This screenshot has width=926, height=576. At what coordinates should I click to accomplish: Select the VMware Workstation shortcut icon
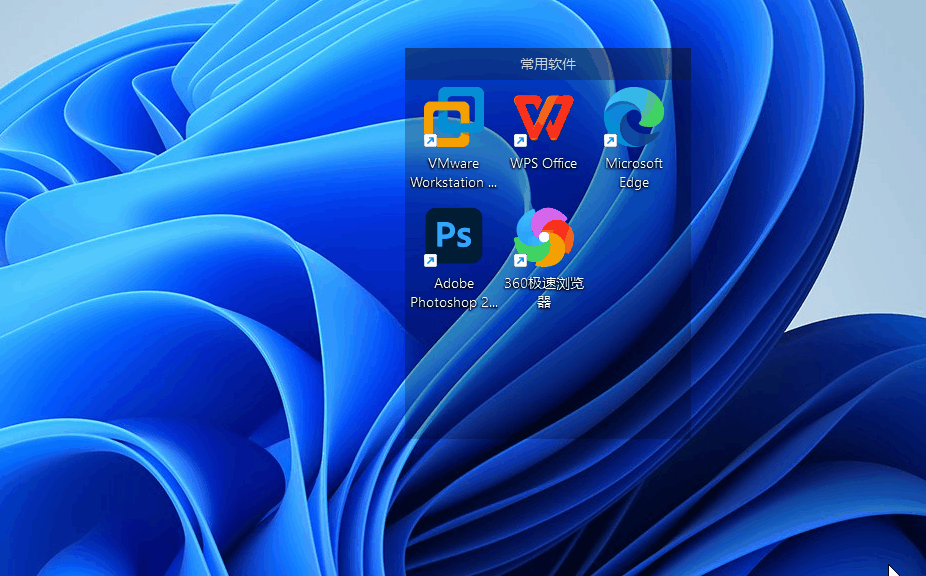(x=454, y=117)
